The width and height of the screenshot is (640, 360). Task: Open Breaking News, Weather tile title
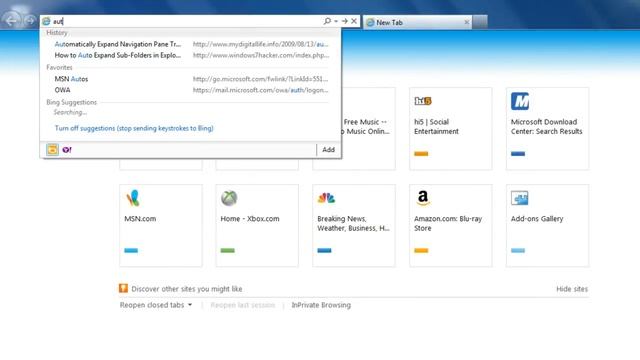pyautogui.click(x=353, y=223)
